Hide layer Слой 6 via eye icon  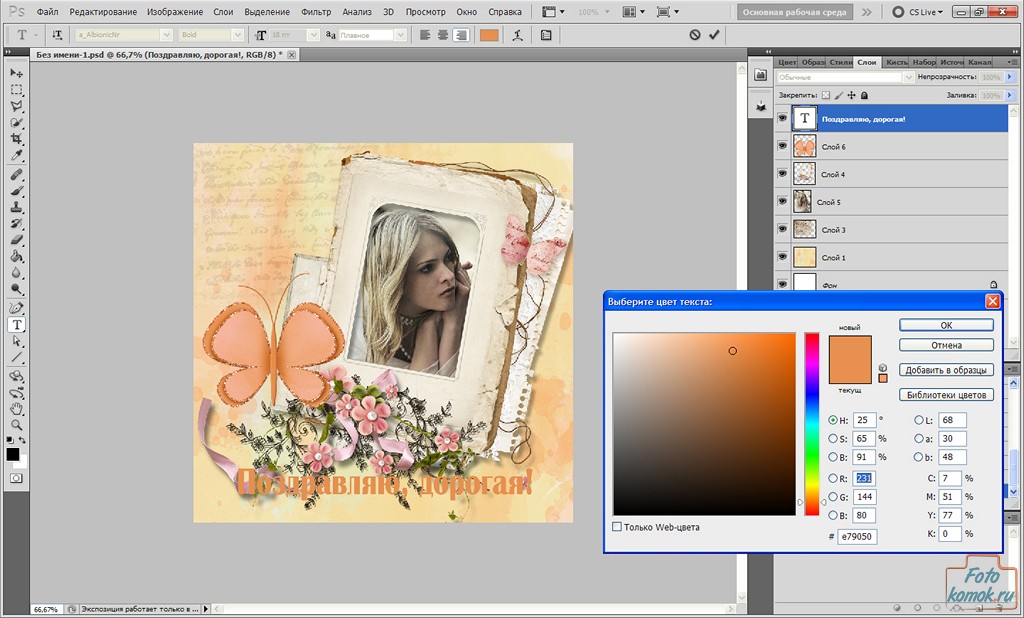782,146
